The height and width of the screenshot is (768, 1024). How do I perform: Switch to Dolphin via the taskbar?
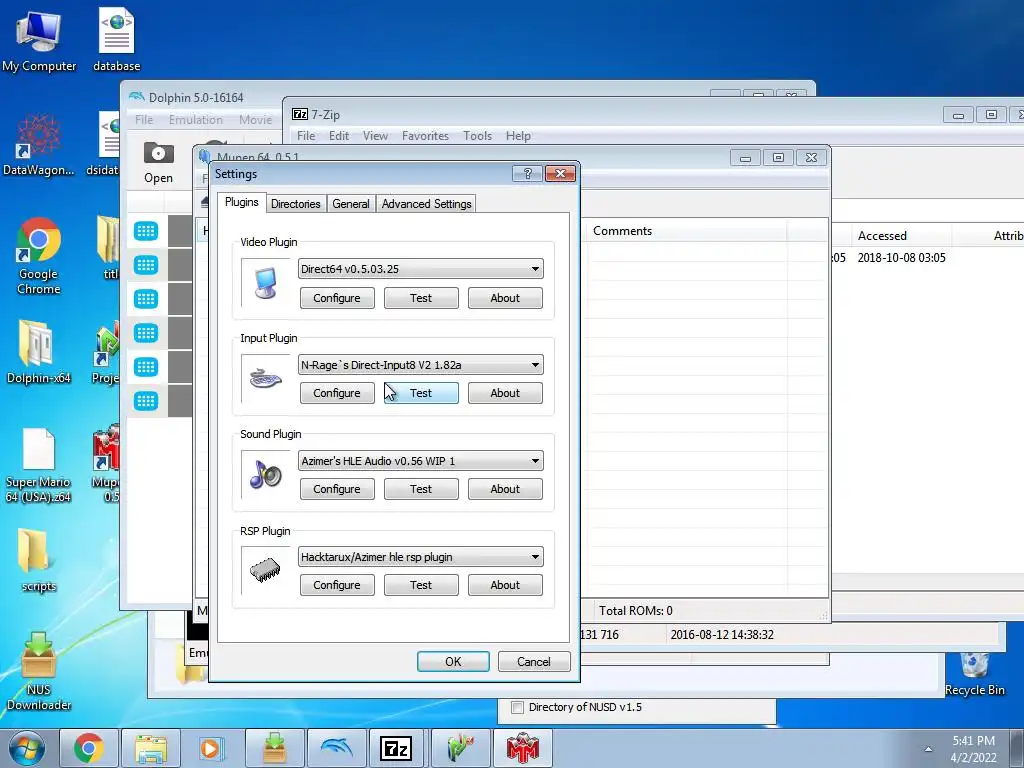tap(336, 748)
